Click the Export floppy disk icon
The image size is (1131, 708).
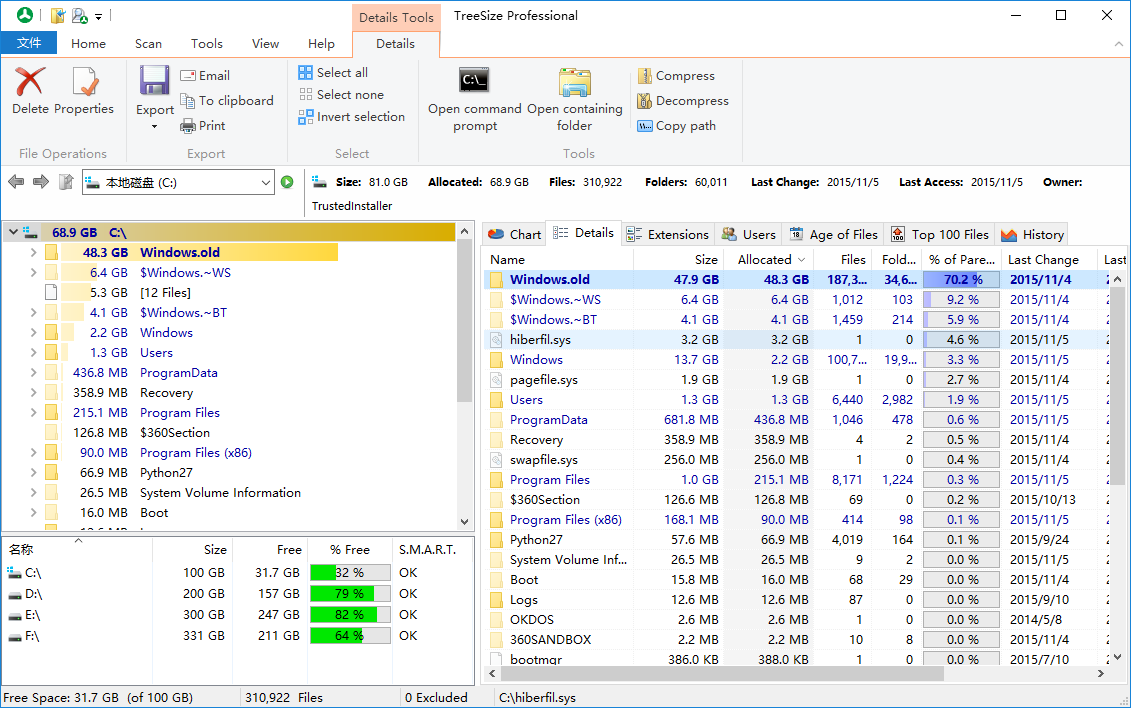(154, 81)
